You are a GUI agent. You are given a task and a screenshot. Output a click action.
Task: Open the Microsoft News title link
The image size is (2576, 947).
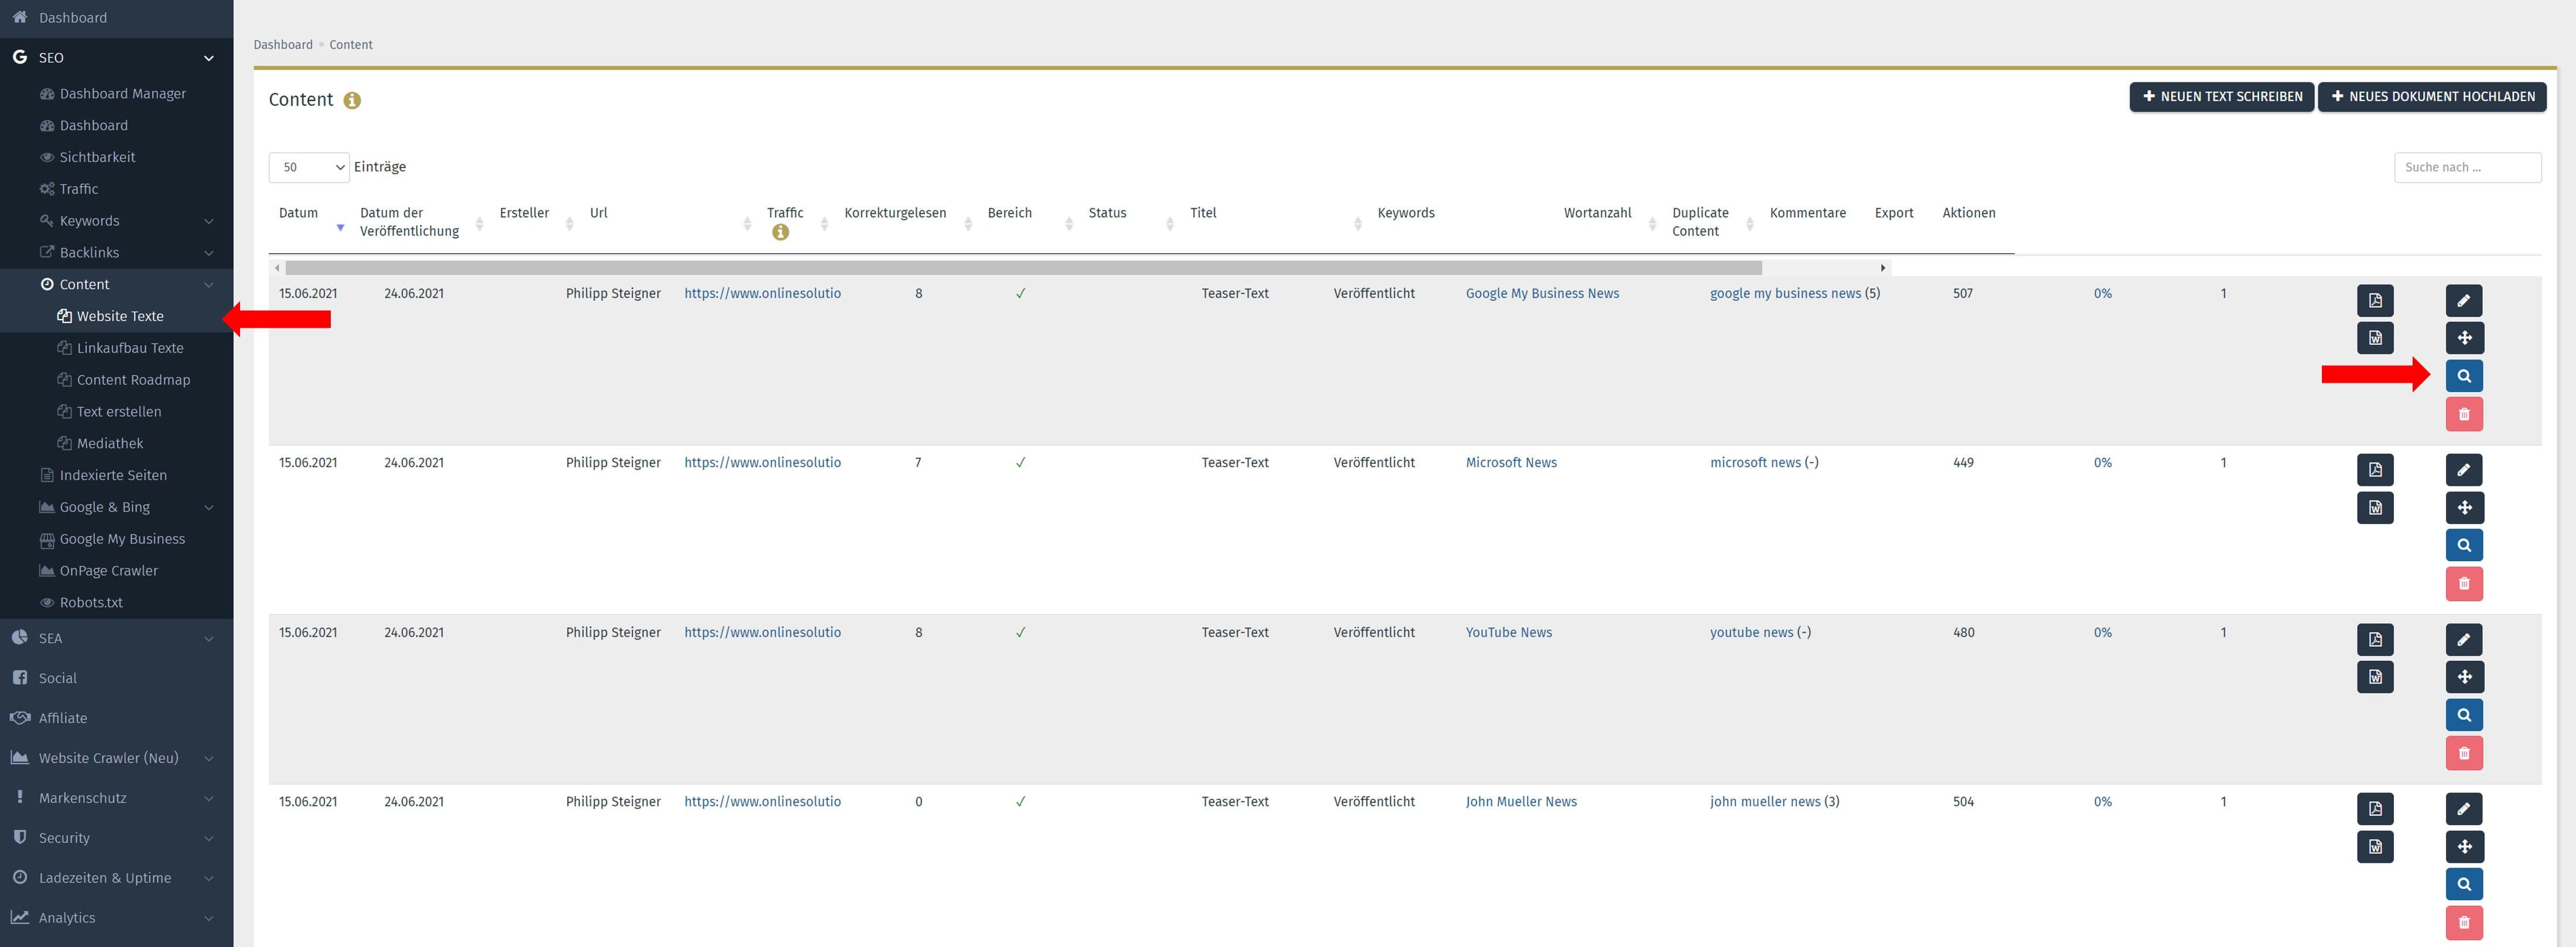1511,462
